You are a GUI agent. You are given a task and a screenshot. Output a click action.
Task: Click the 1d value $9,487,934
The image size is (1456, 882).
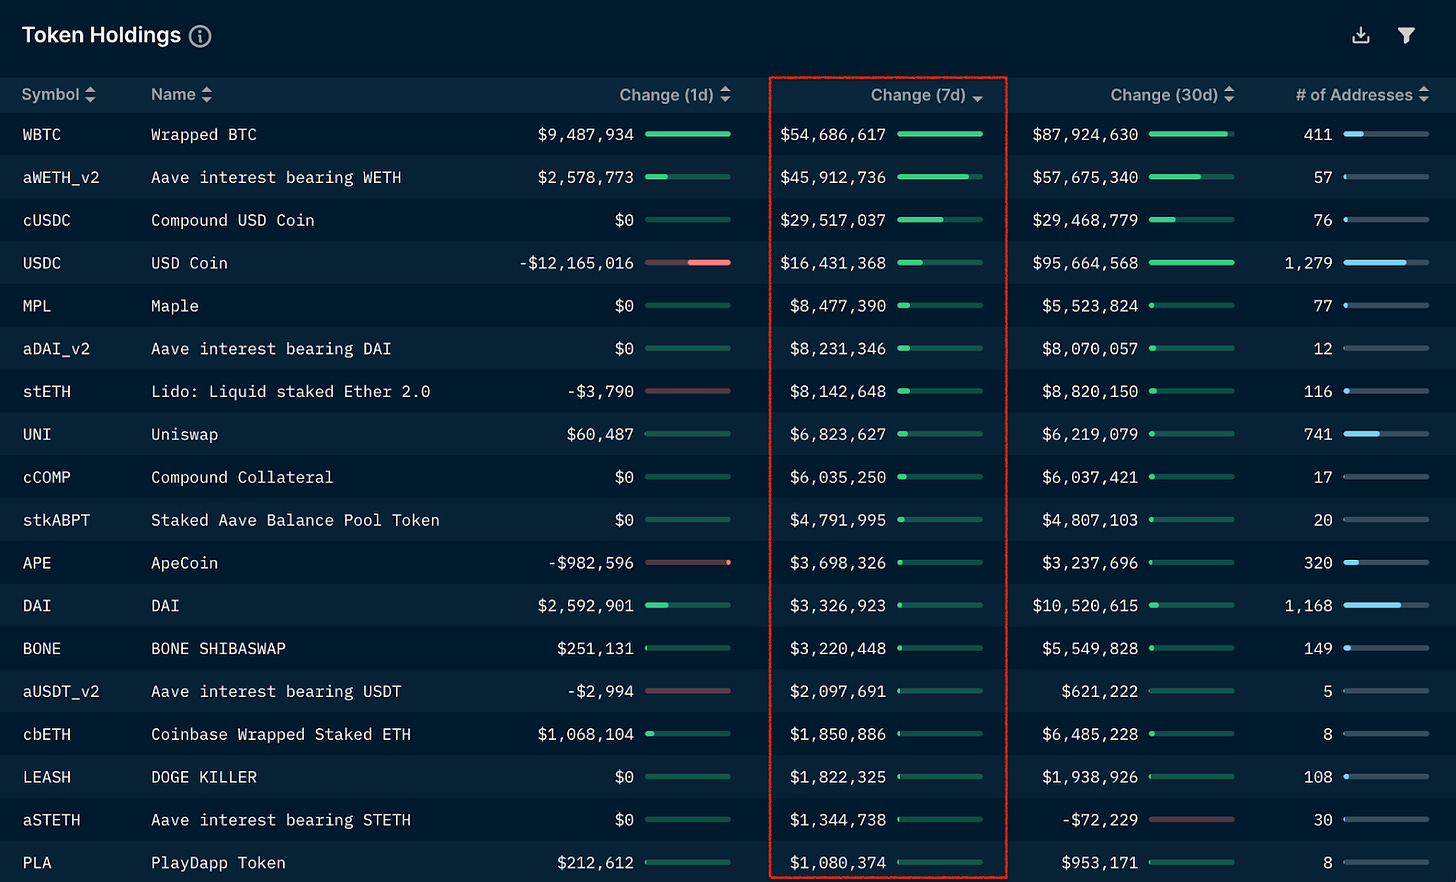pos(586,135)
